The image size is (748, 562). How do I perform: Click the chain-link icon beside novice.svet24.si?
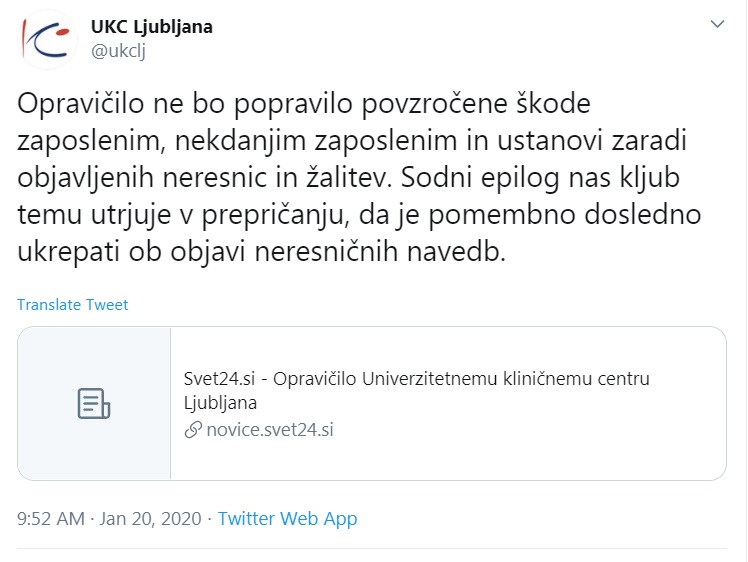193,430
